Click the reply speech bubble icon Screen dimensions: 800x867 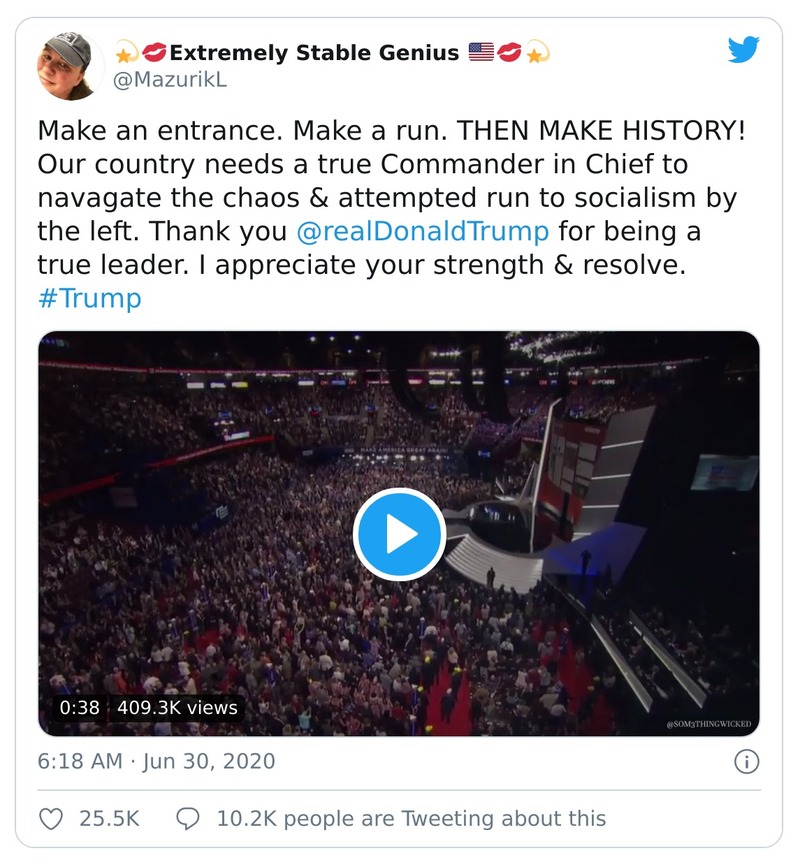click(x=187, y=817)
